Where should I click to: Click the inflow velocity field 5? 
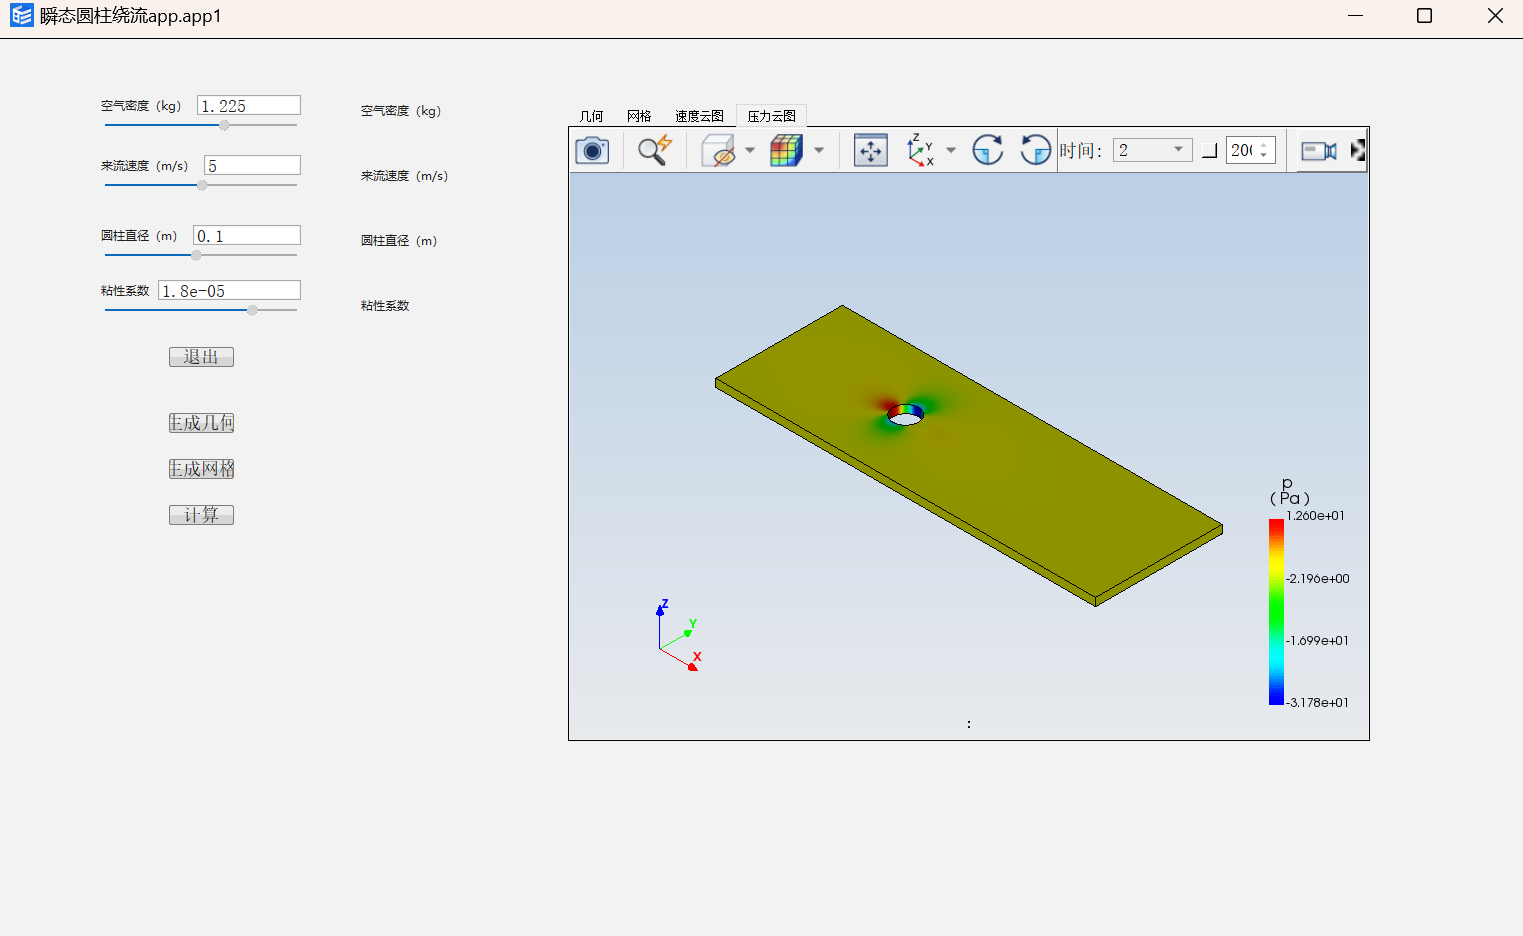pos(252,165)
